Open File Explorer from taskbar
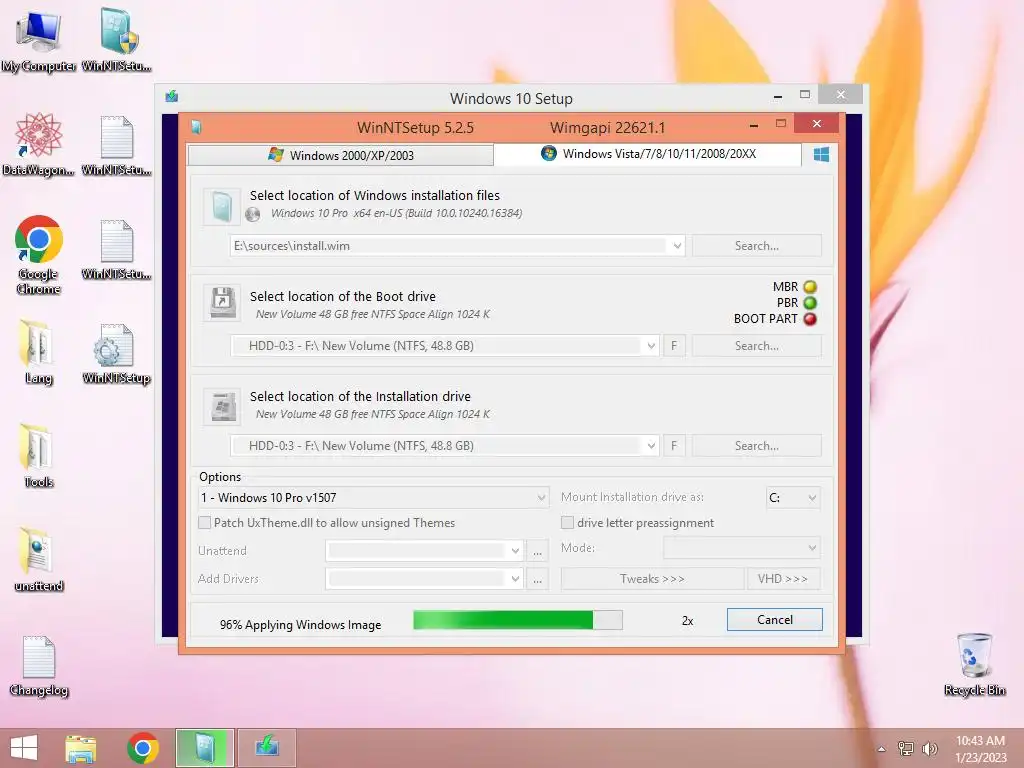Image resolution: width=1024 pixels, height=768 pixels. point(80,748)
